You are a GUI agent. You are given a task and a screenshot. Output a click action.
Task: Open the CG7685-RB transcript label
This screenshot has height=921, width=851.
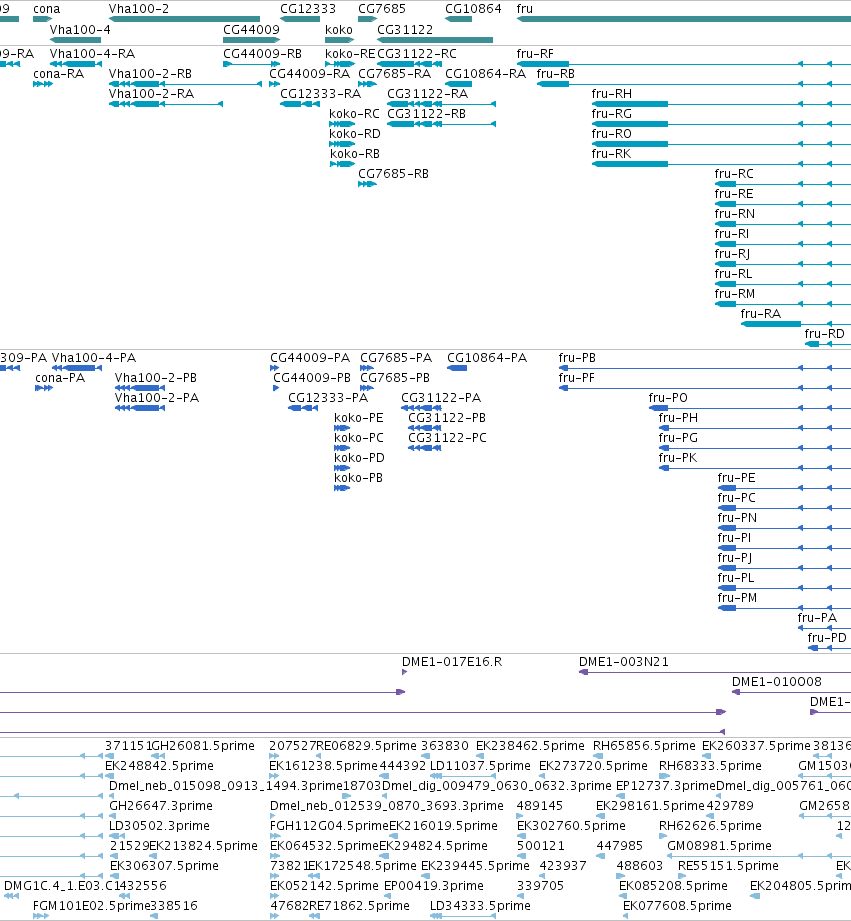(393, 173)
